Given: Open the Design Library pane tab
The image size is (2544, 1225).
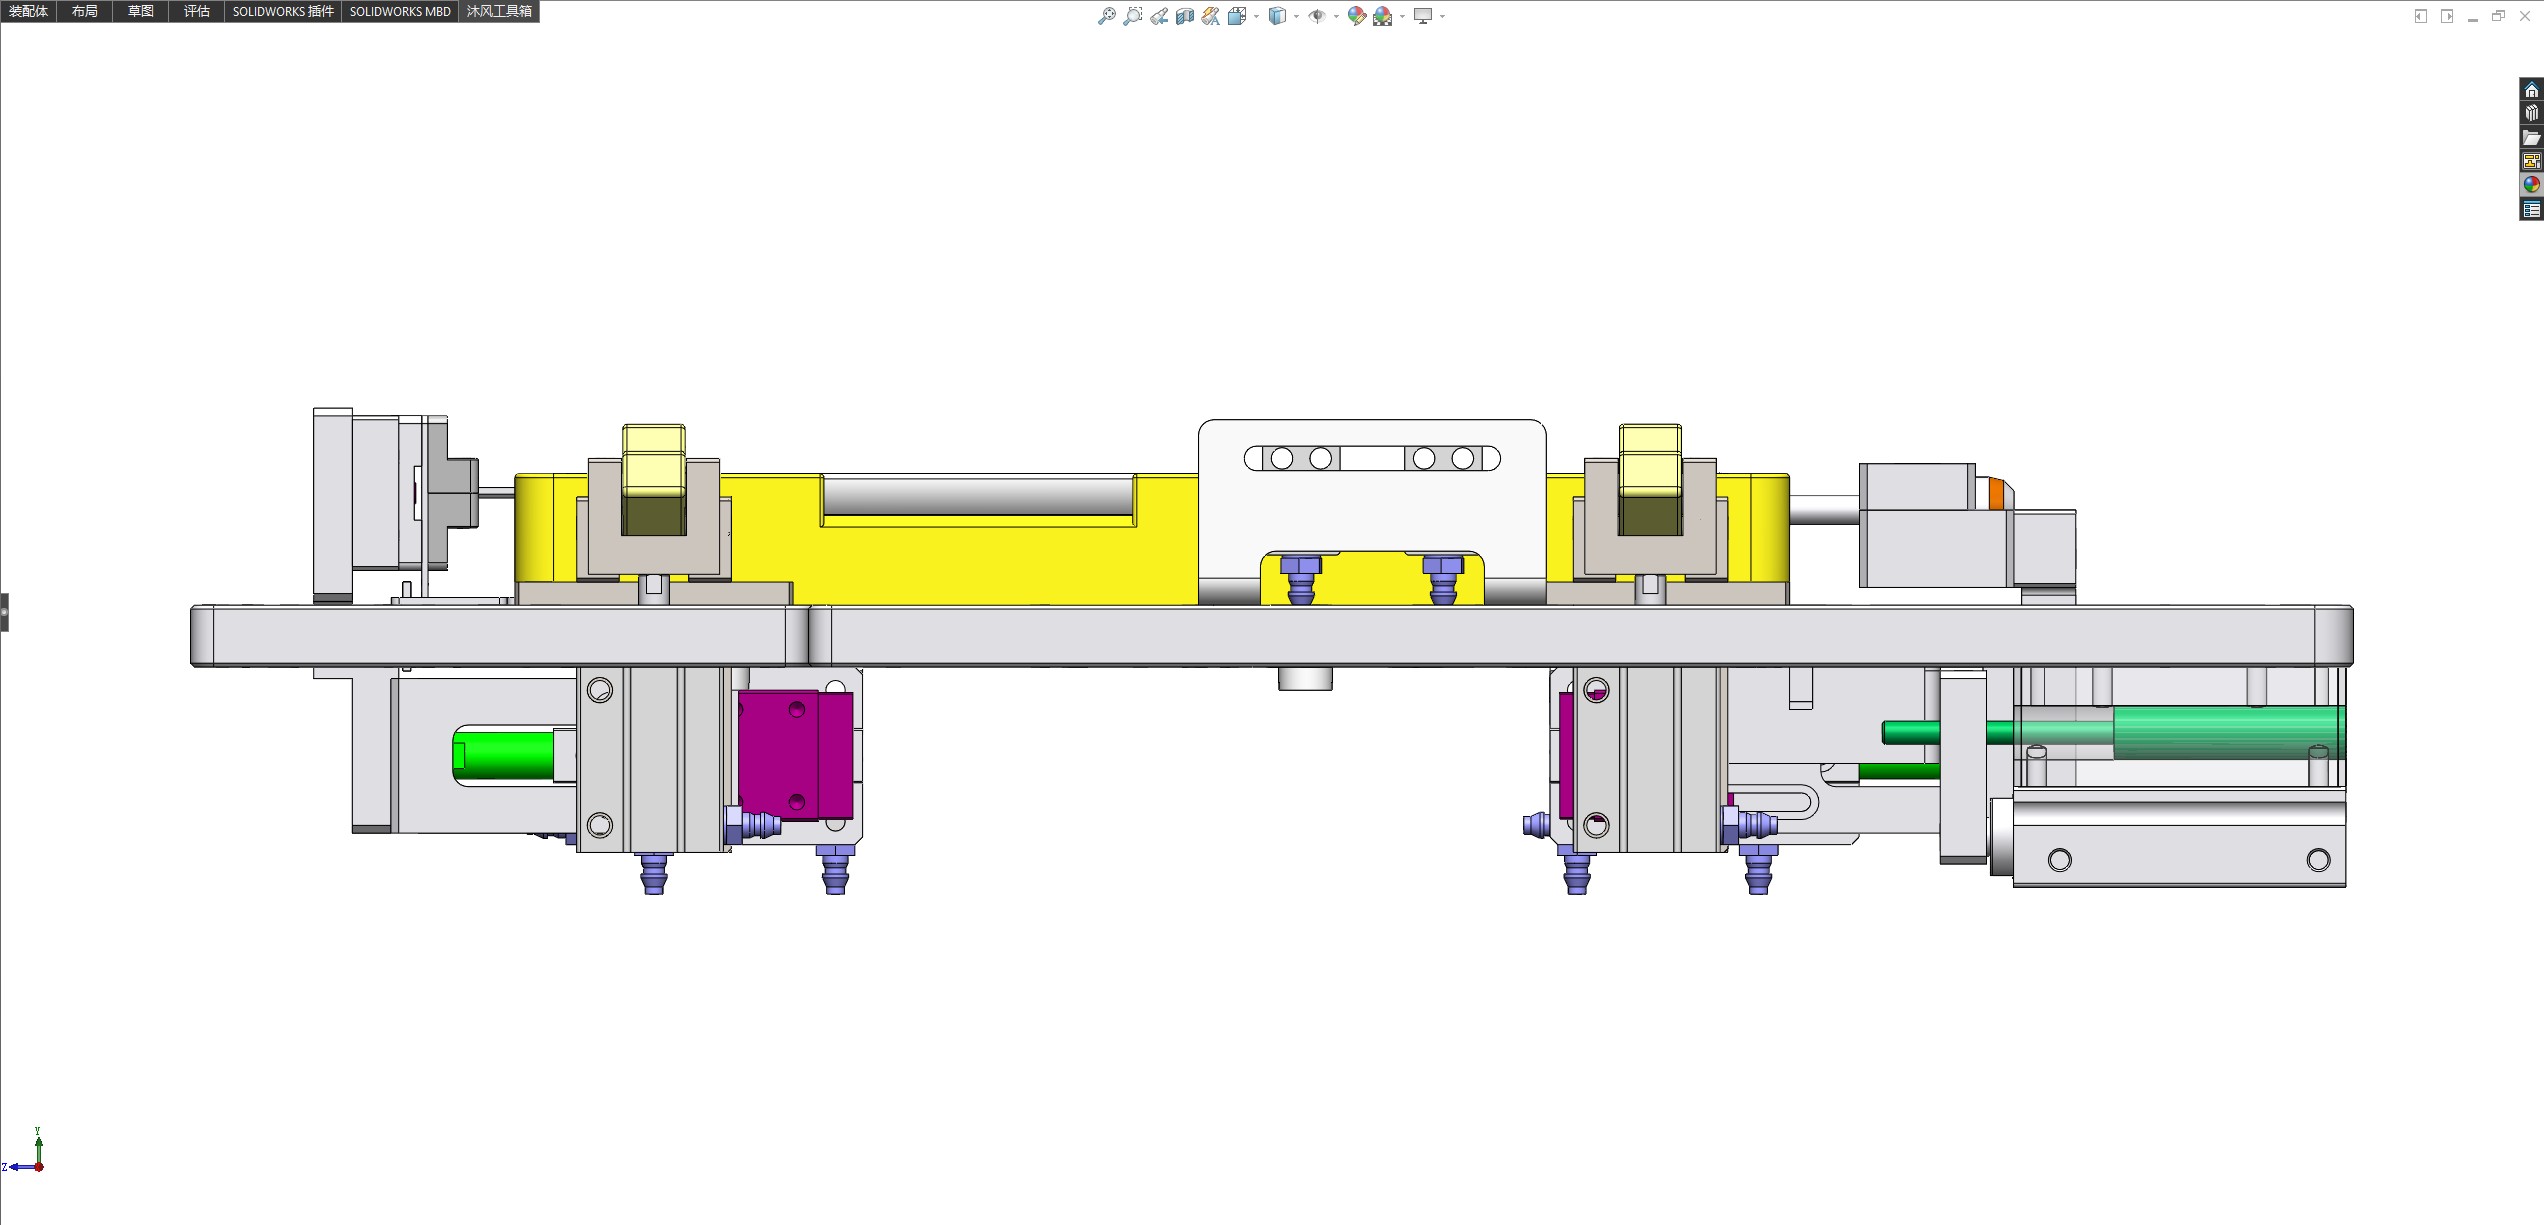Looking at the screenshot, I should tap(2531, 114).
